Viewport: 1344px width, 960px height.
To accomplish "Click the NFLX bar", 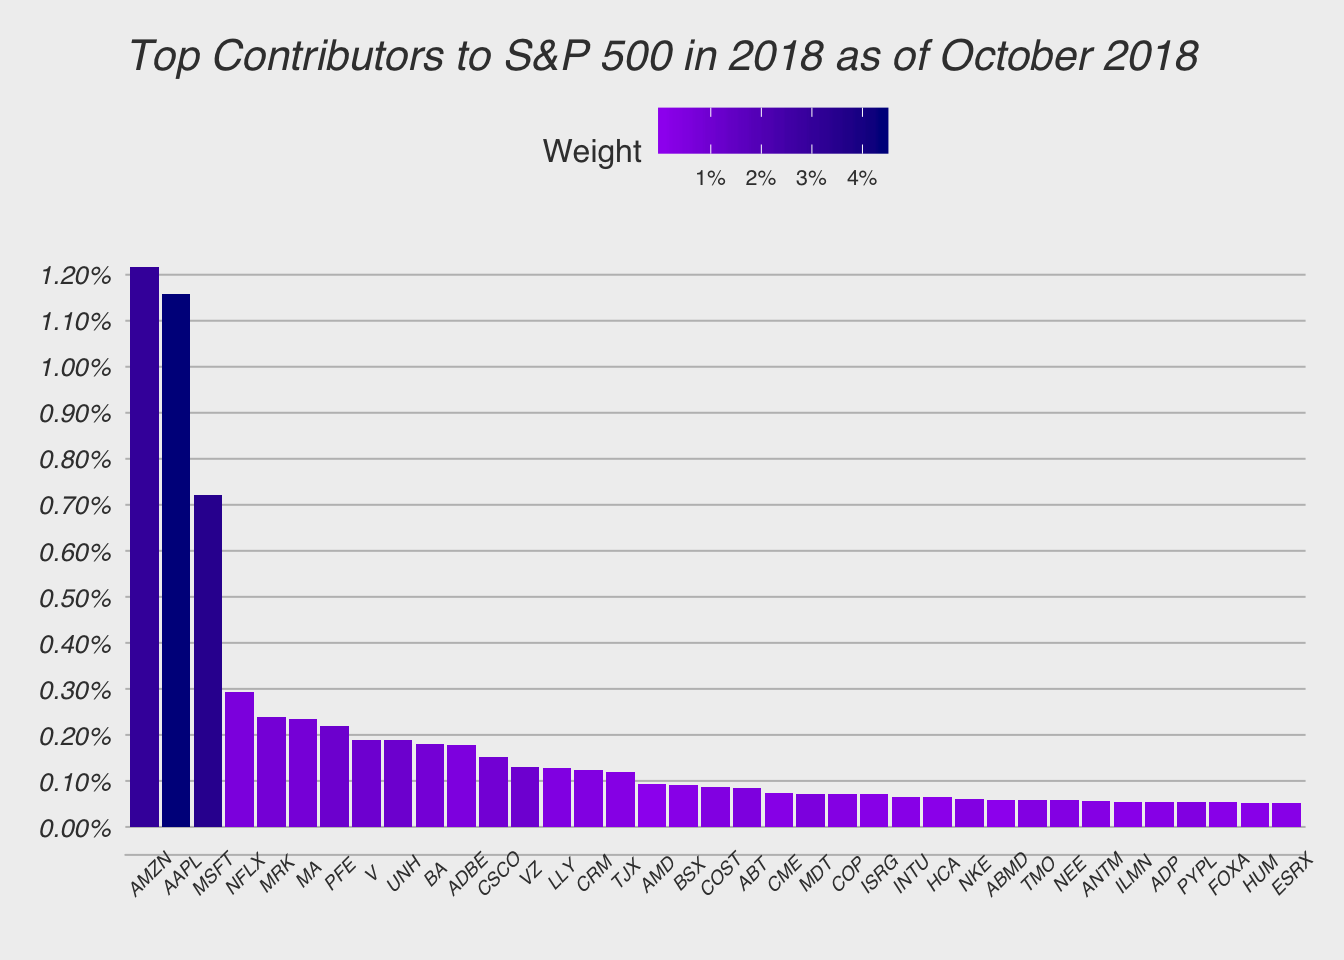I will coord(240,760).
